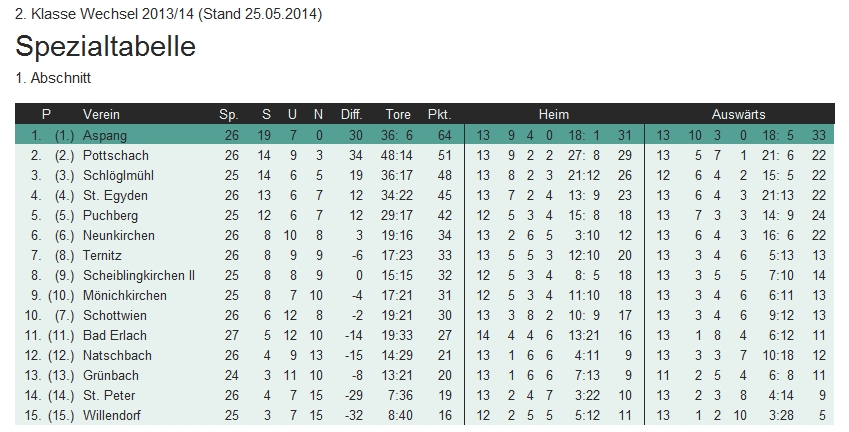Select the Neunkirchen row name

(x=116, y=235)
